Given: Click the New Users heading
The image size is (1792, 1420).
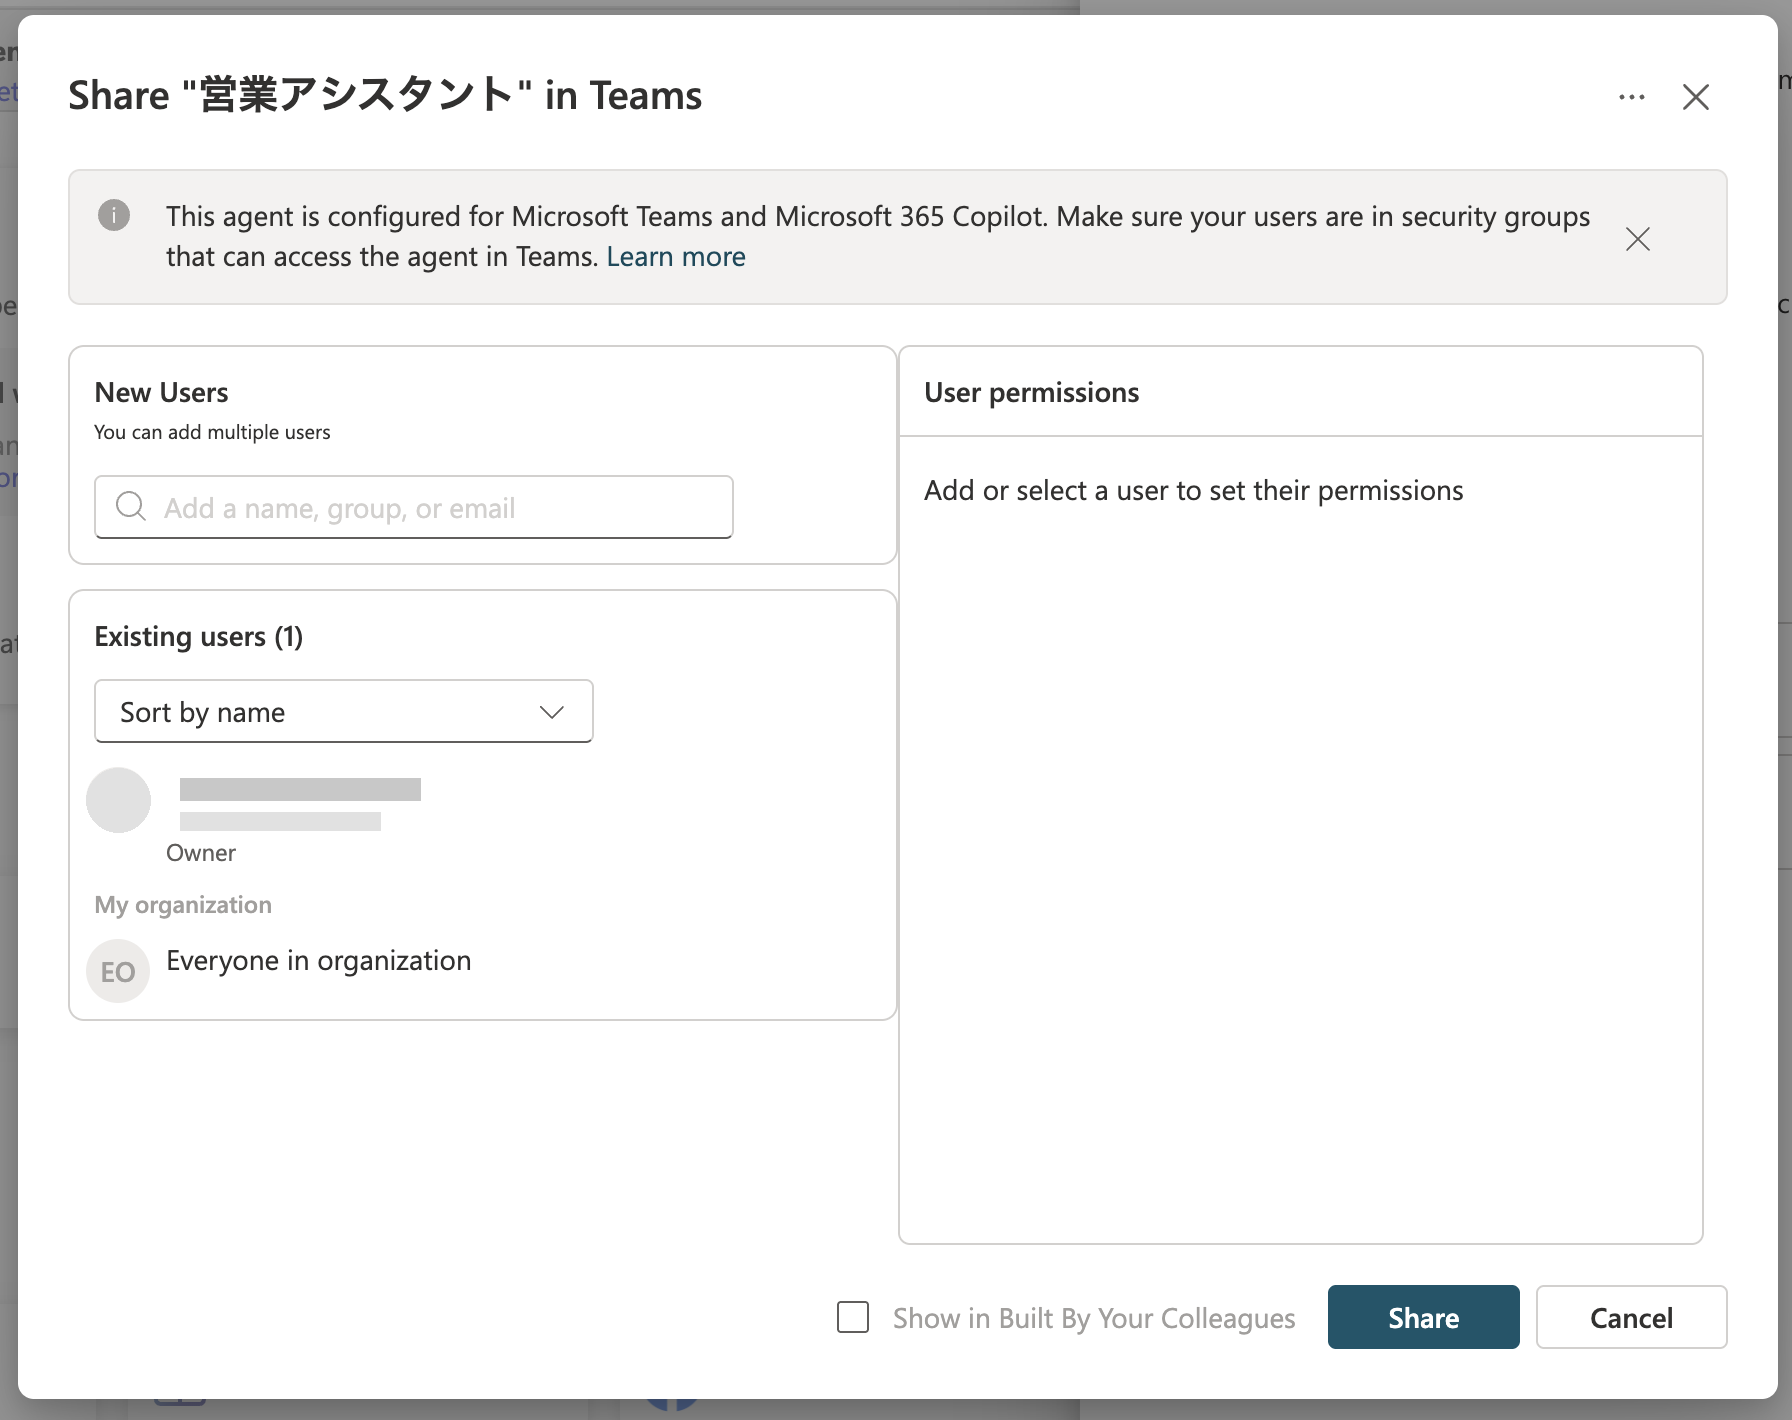Looking at the screenshot, I should 161,393.
